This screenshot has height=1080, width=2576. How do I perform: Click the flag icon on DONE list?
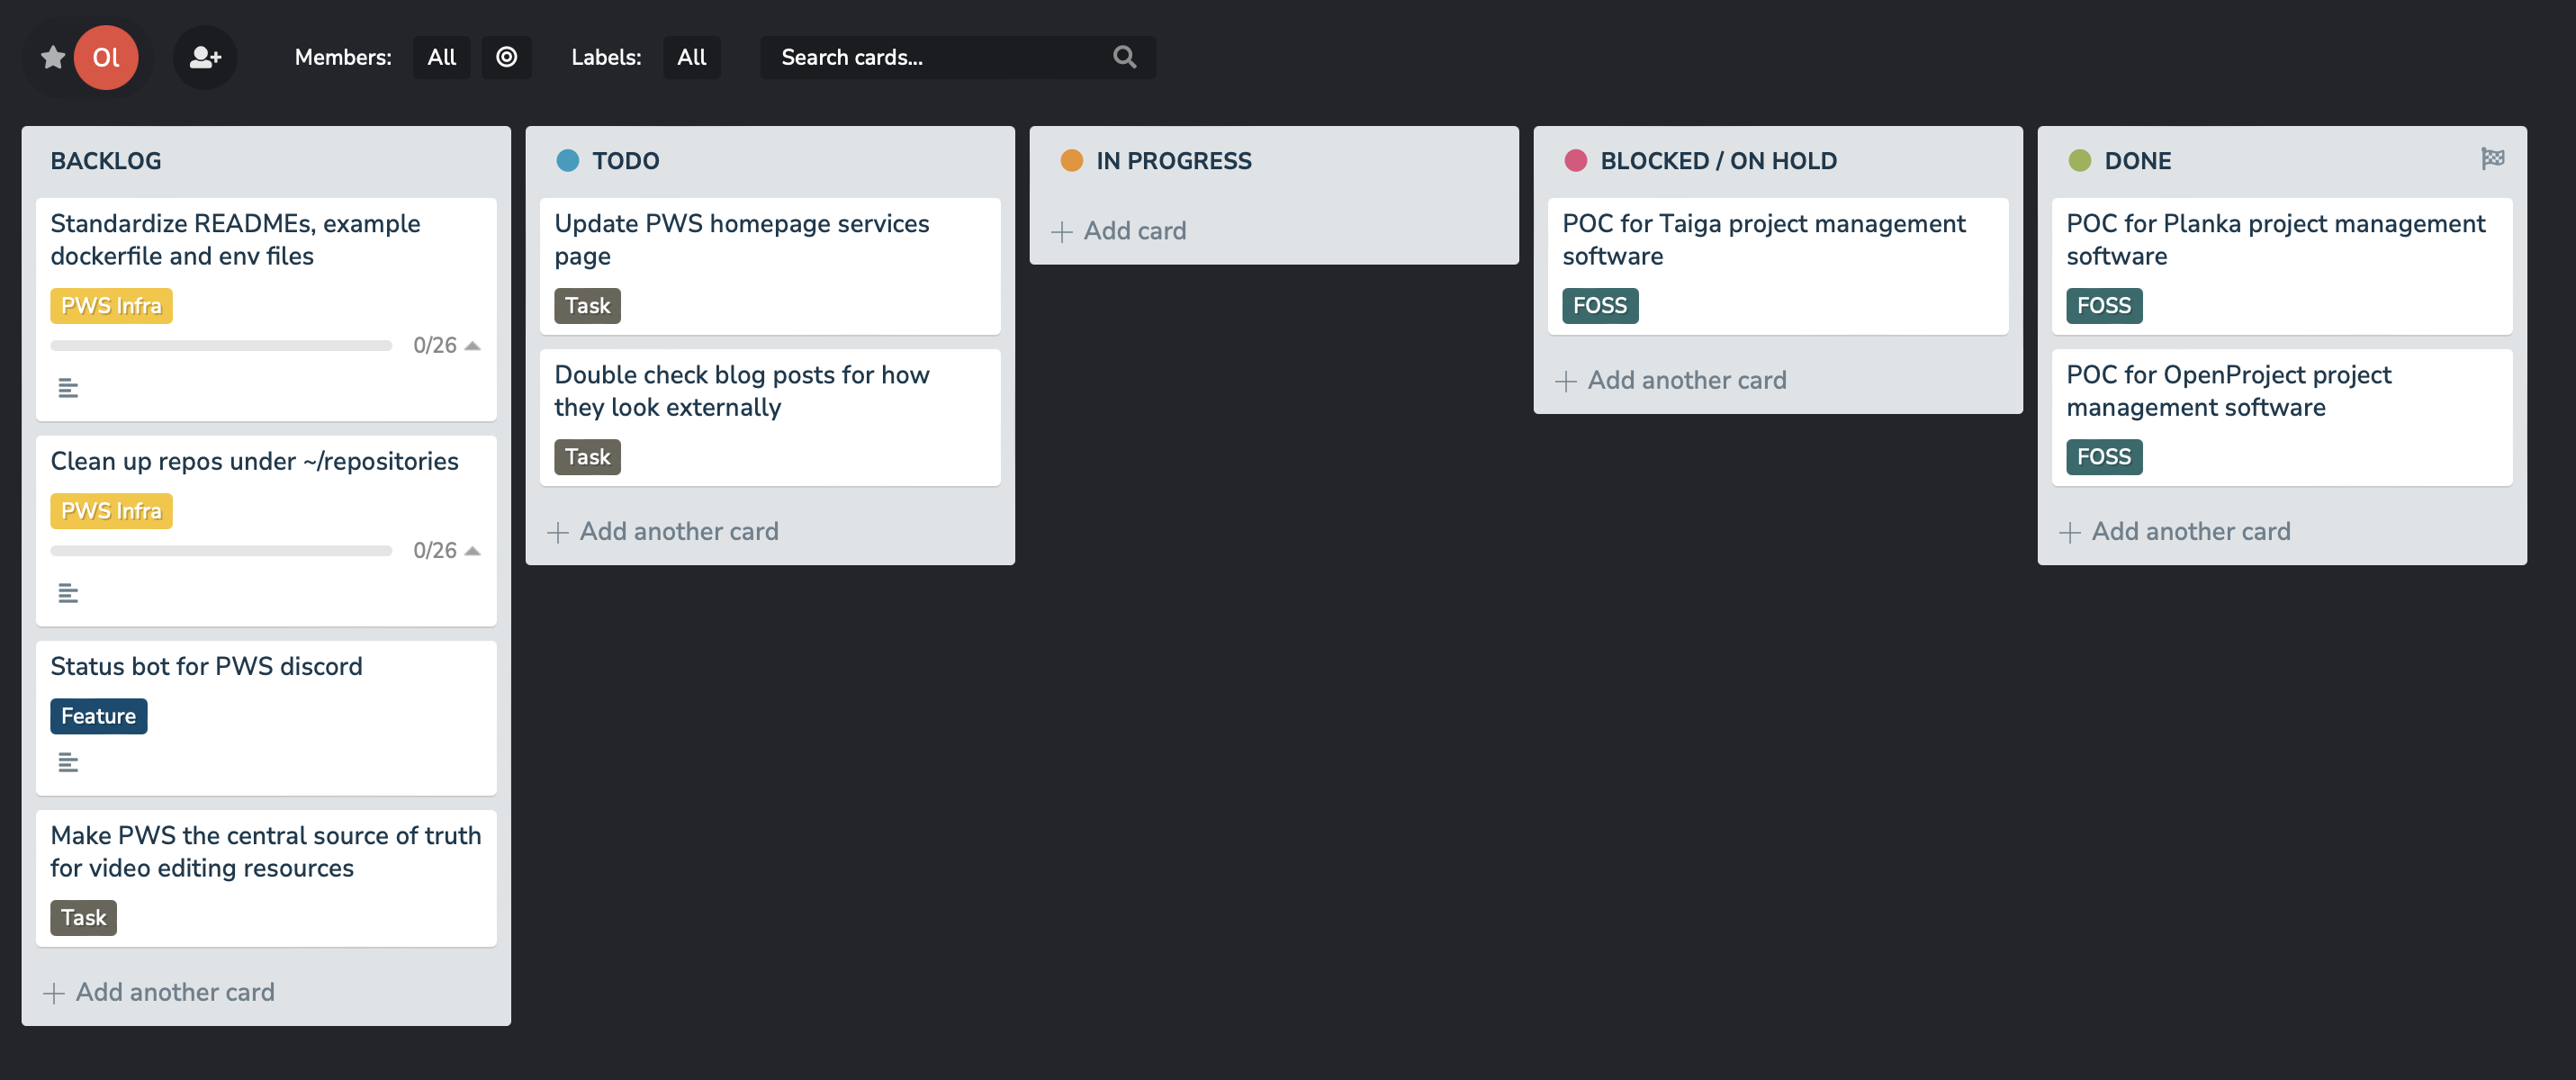[x=2492, y=158]
